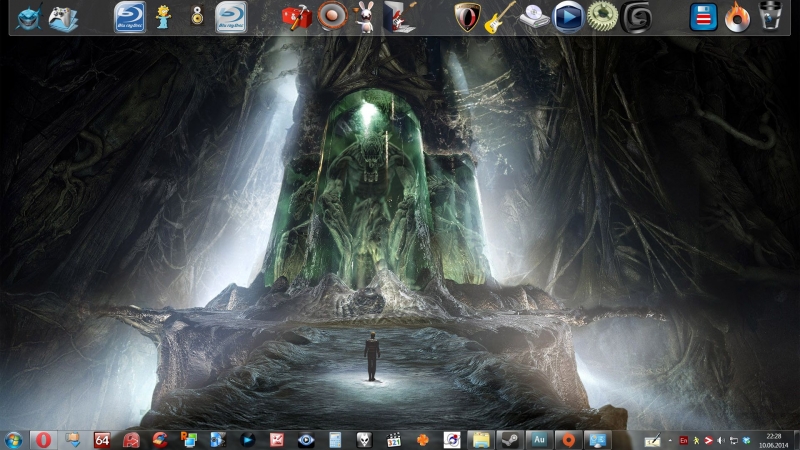
Task: Open the guitar amplifier box icon
Action: [399, 17]
